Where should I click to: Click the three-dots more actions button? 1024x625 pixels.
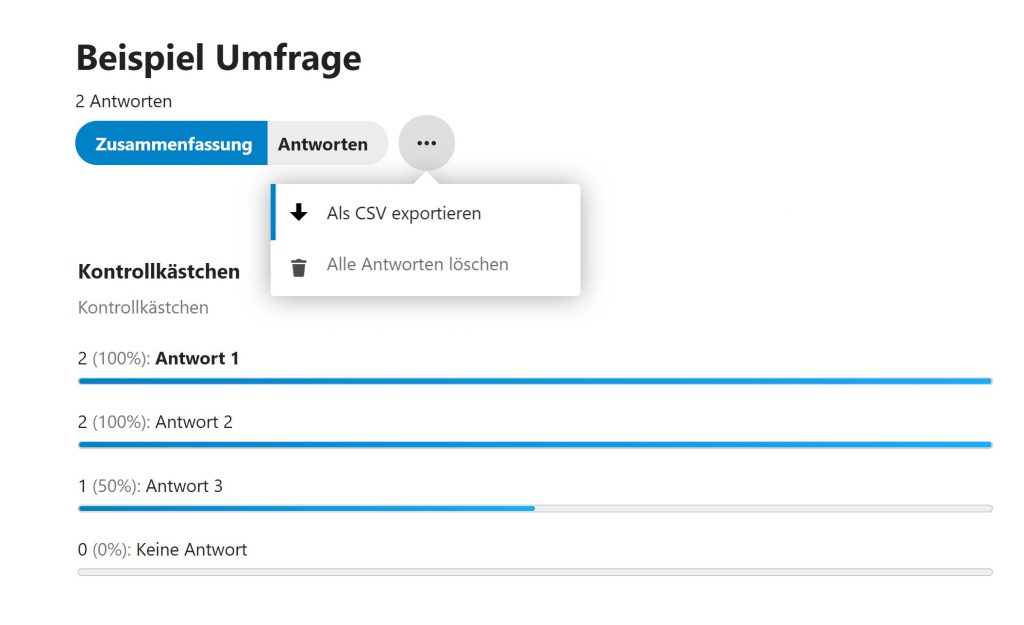coord(426,143)
